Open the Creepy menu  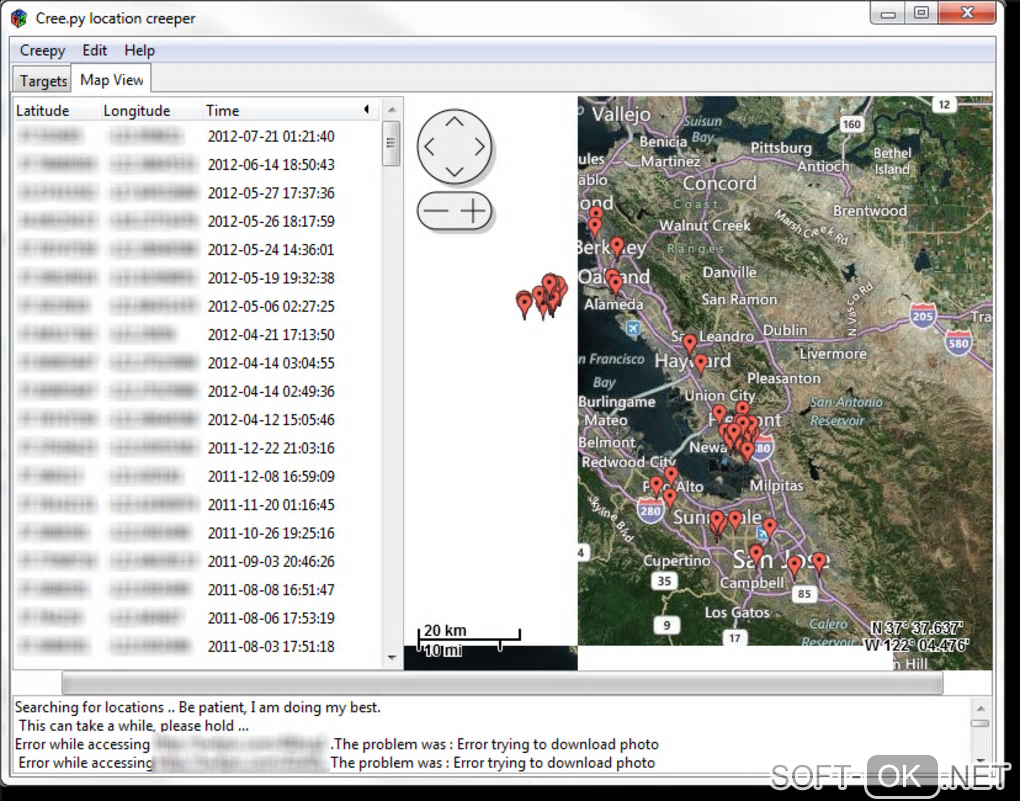42,50
